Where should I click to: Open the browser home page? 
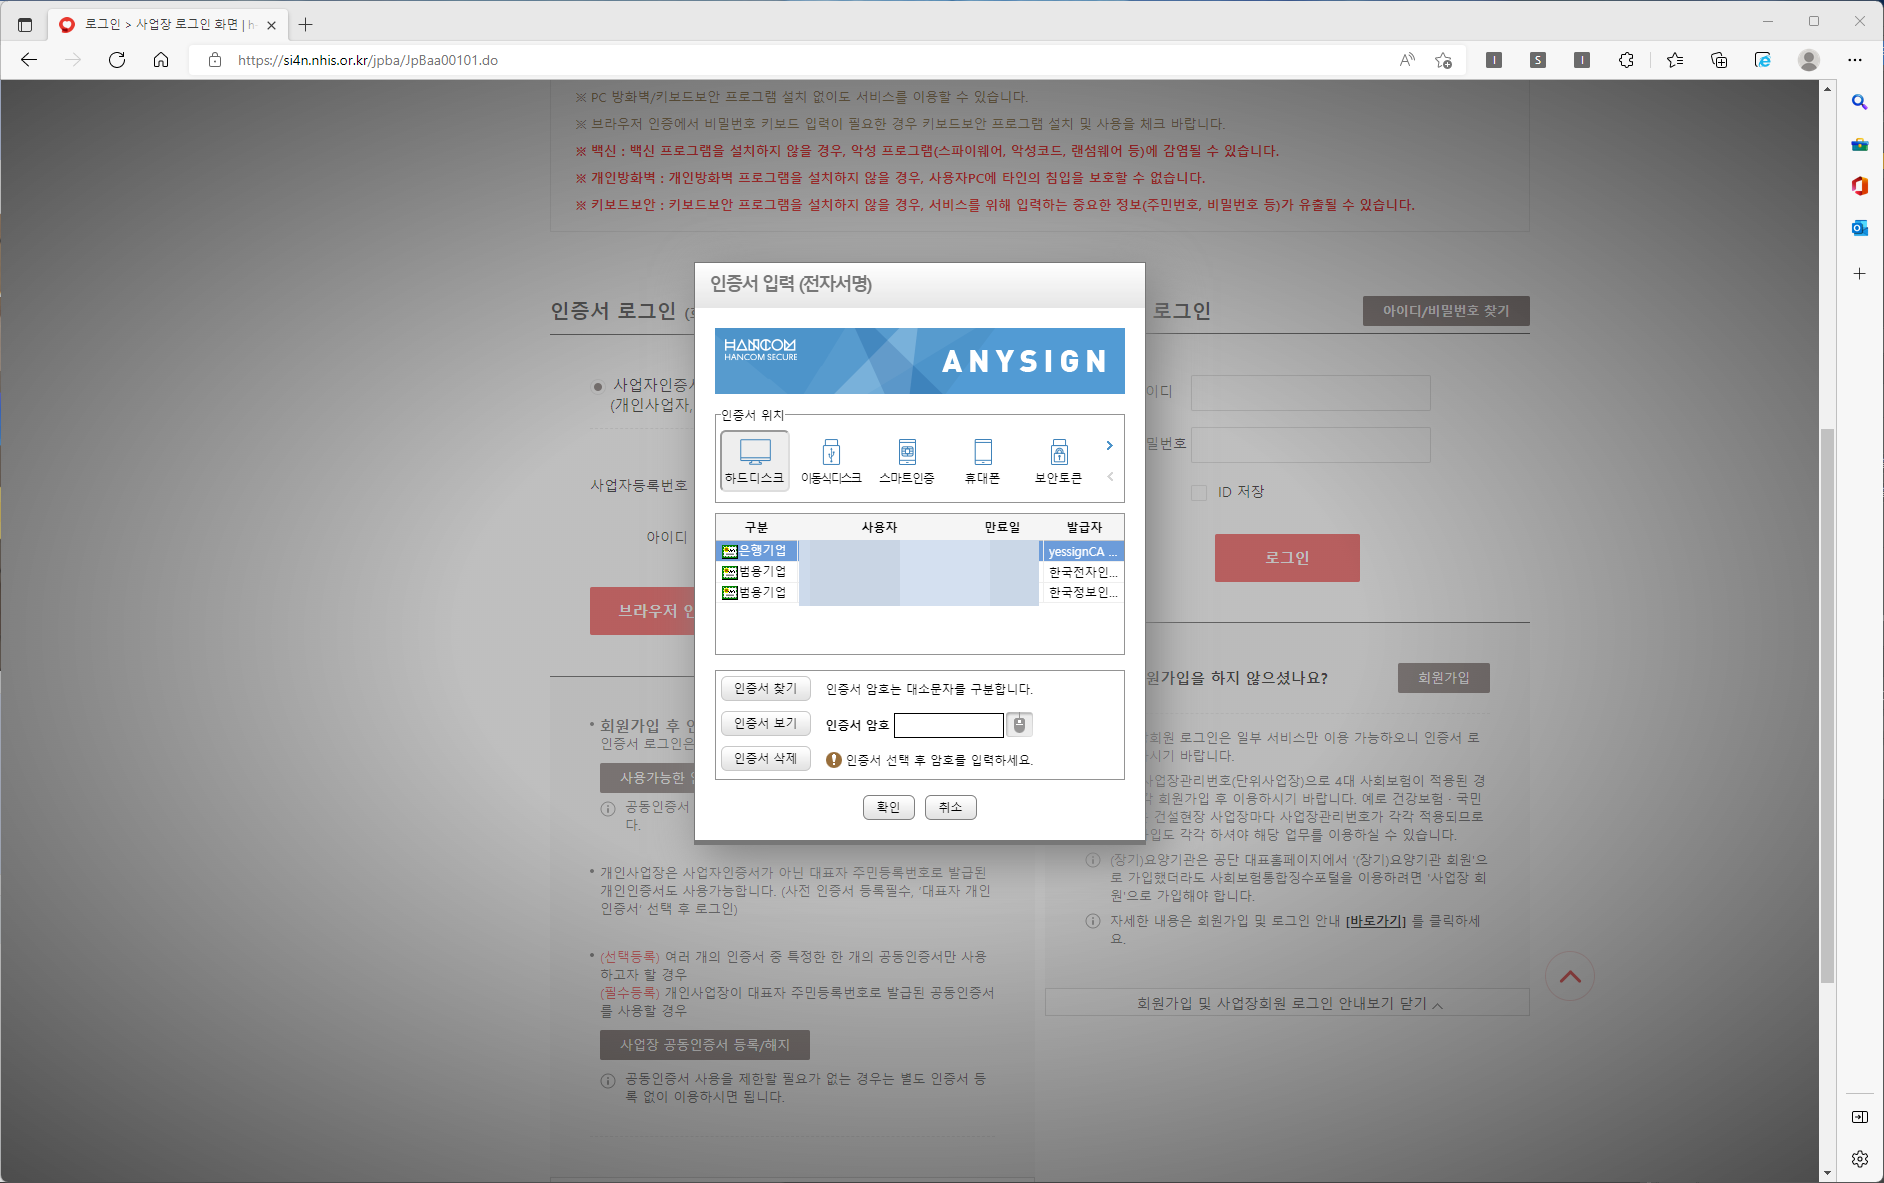161,60
